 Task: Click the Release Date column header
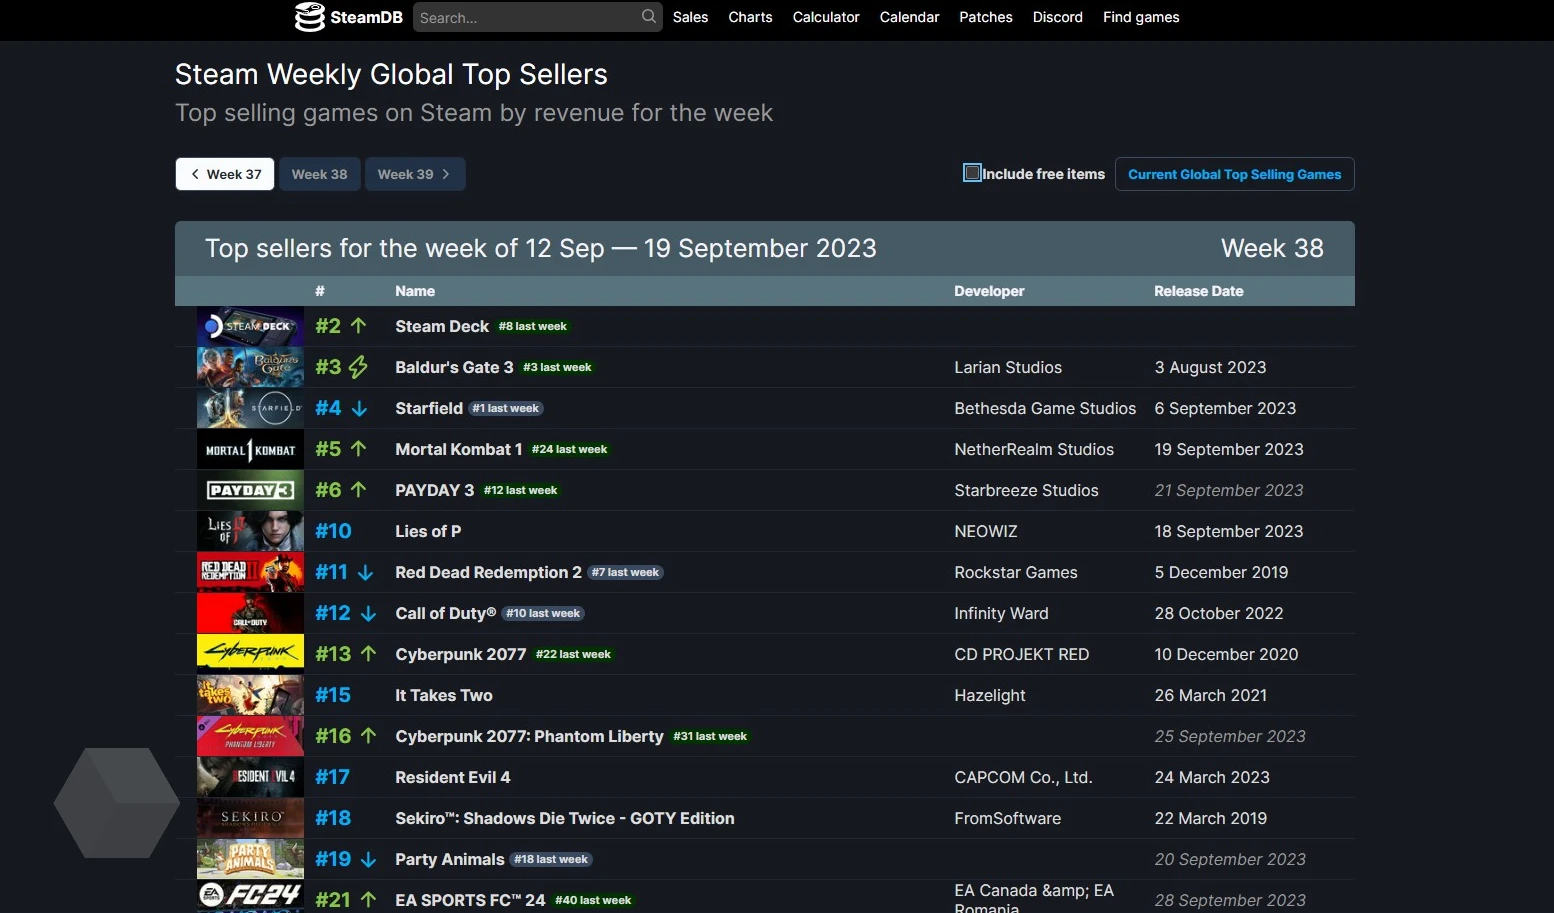coord(1199,291)
